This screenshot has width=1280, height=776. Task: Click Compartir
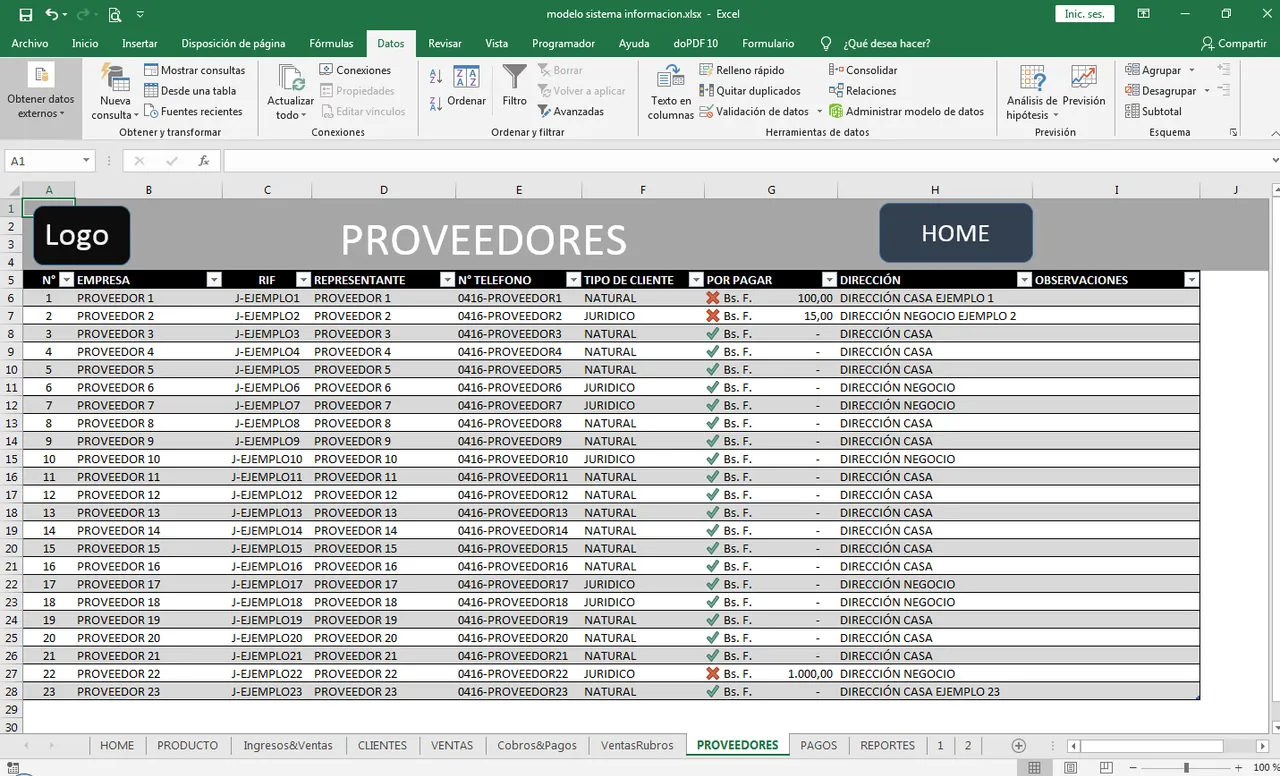point(1235,43)
